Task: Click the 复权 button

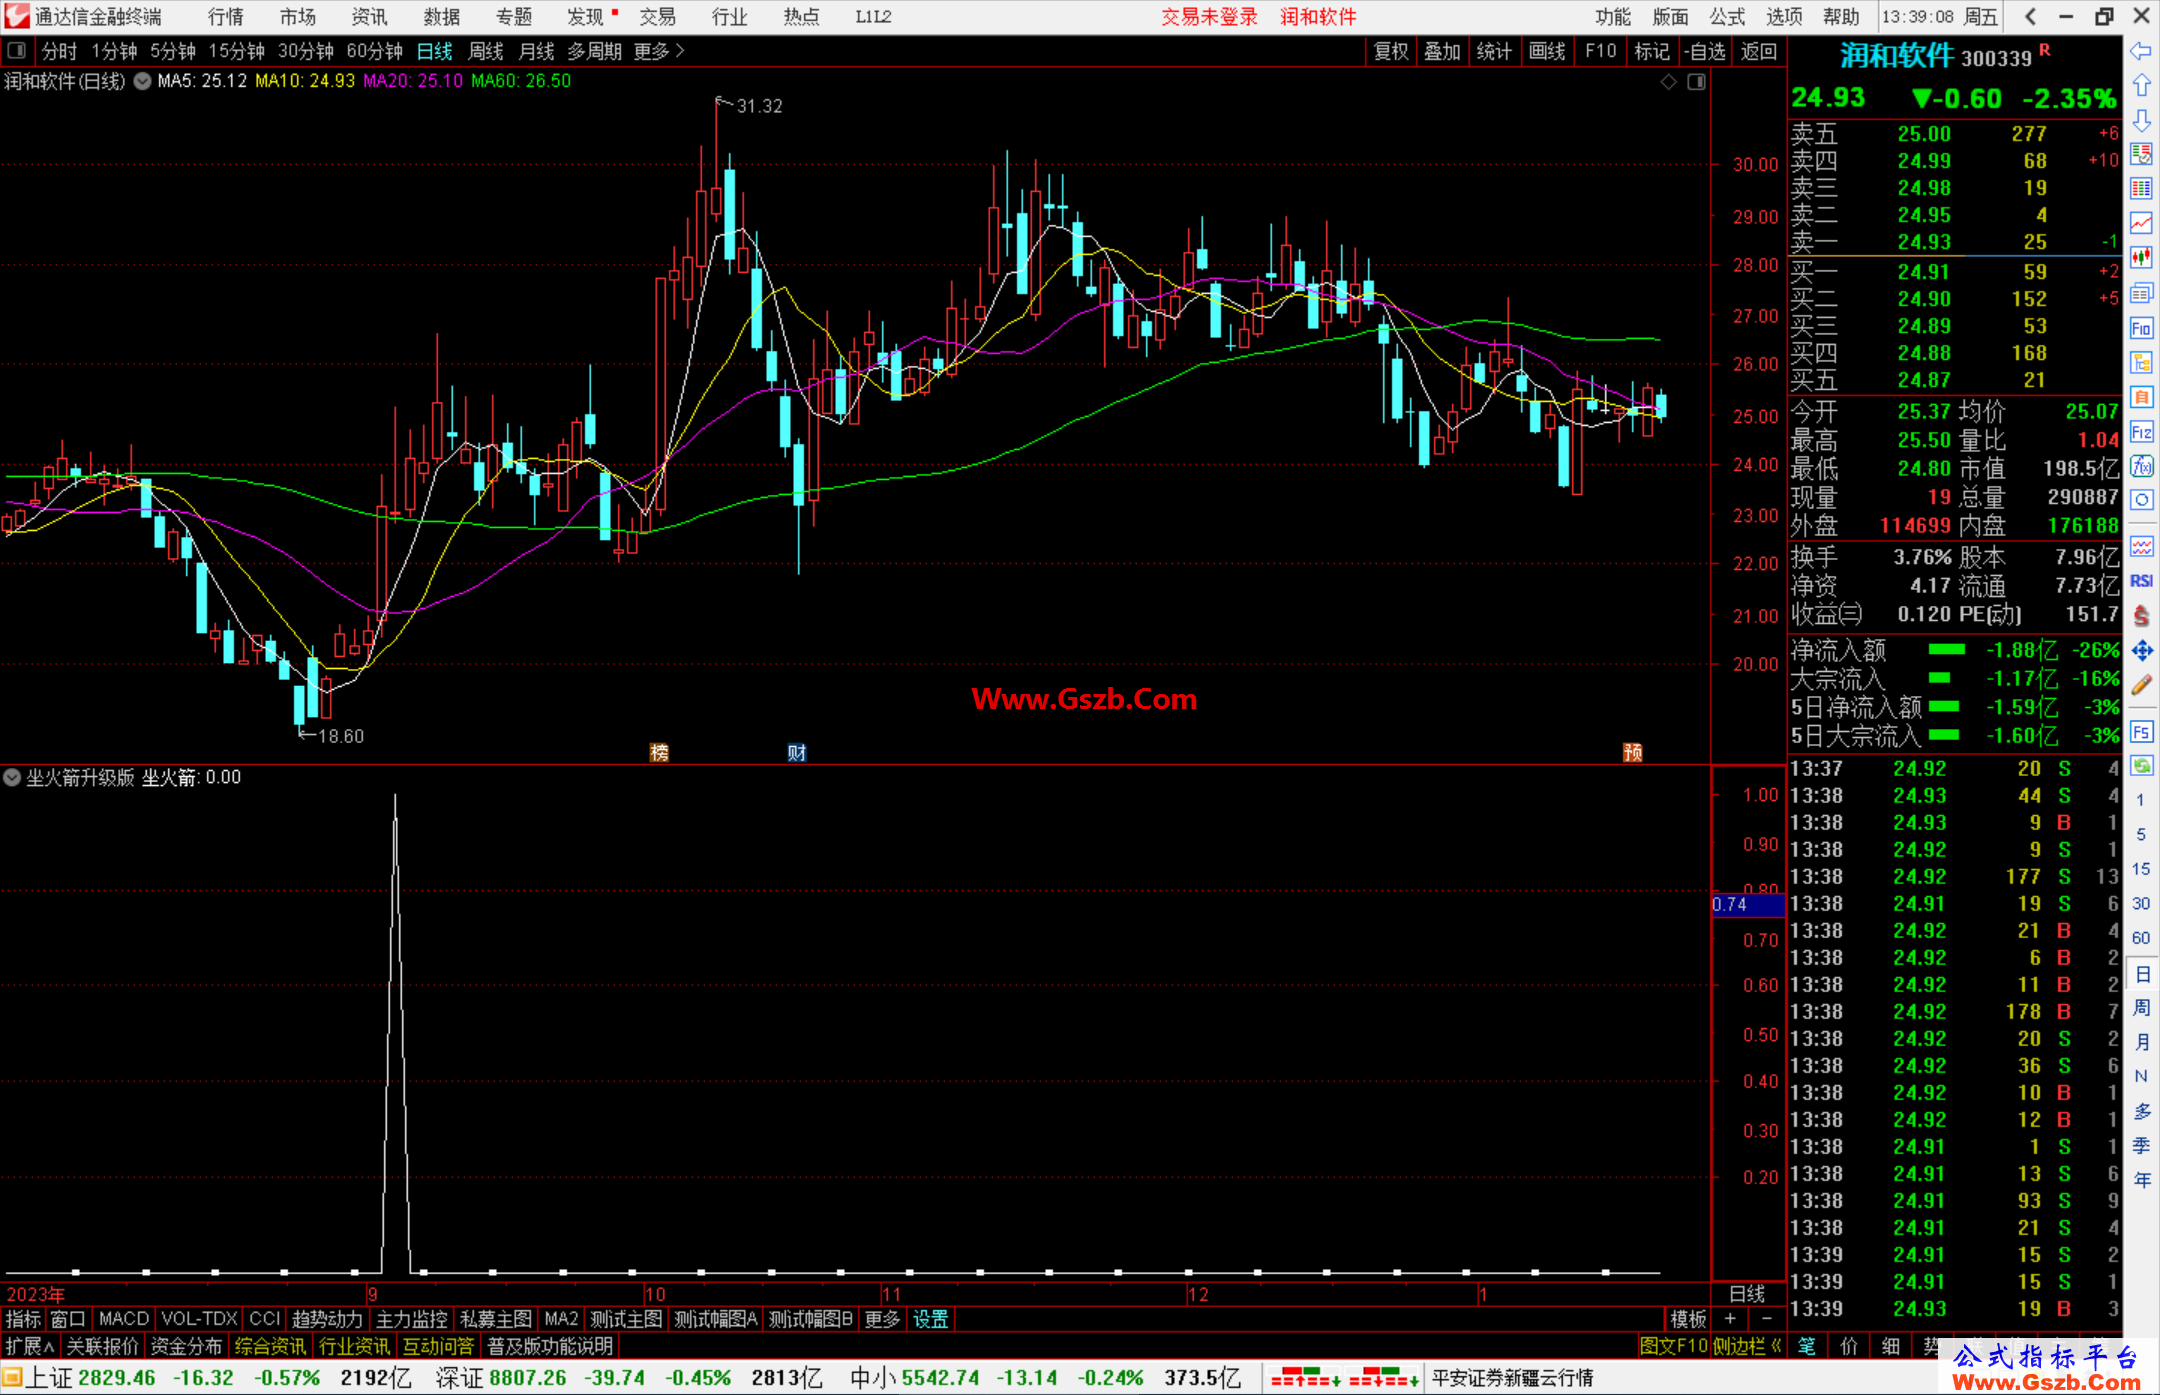Action: tap(1391, 51)
